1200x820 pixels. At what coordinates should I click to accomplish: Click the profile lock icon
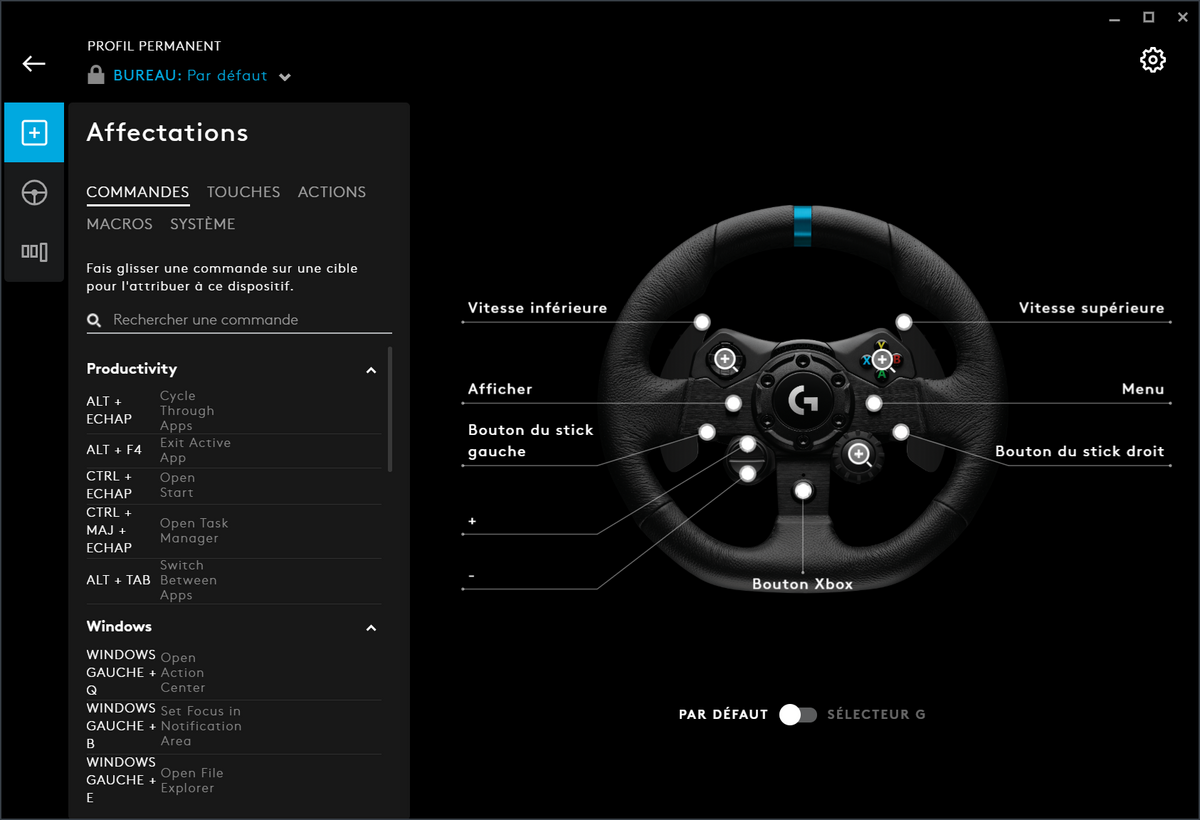96,75
